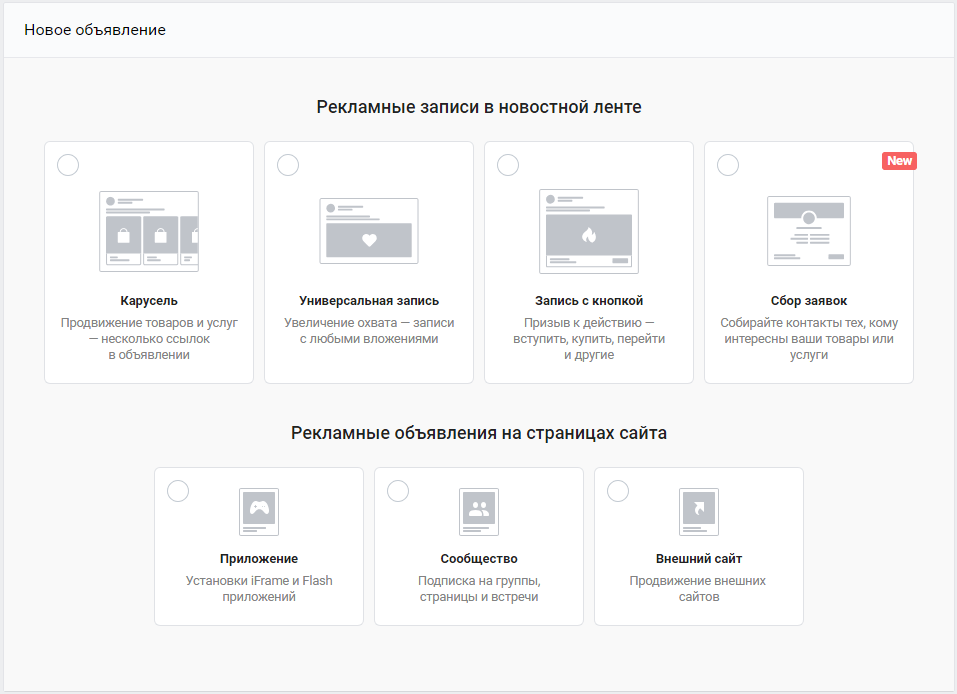Click the post with button flame illustration
The height and width of the screenshot is (694, 957).
589,231
